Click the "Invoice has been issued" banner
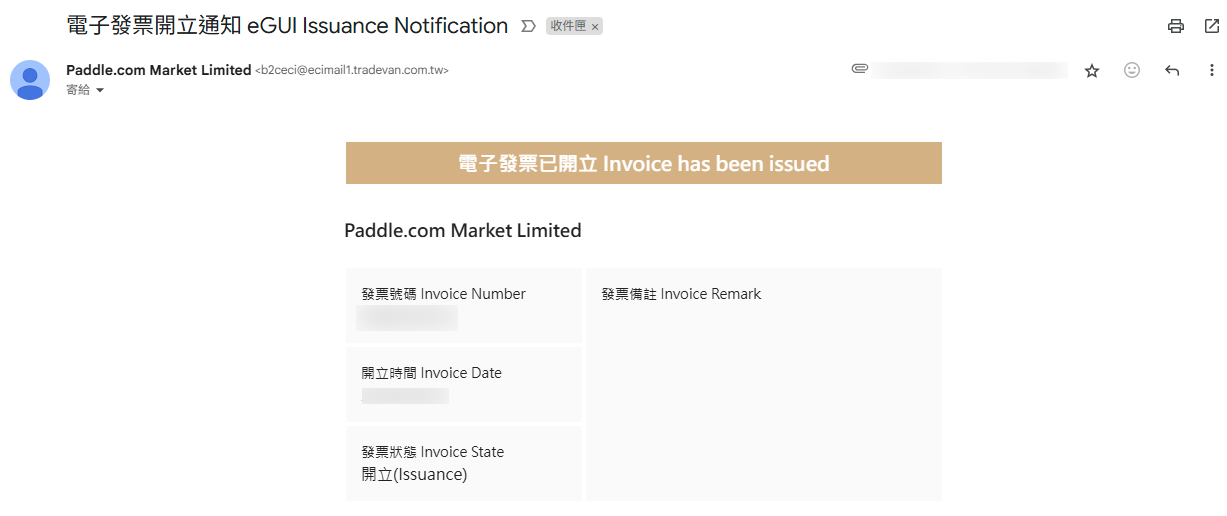1227x516 pixels. pyautogui.click(x=643, y=163)
